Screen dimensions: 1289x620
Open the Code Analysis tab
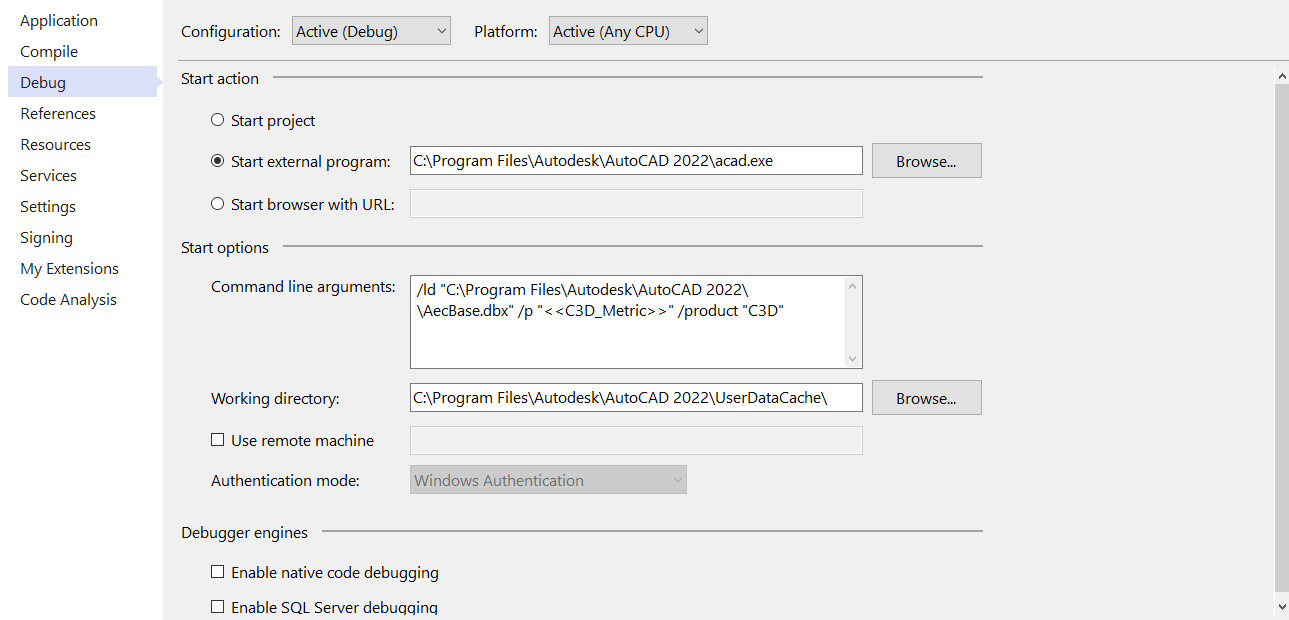68,300
